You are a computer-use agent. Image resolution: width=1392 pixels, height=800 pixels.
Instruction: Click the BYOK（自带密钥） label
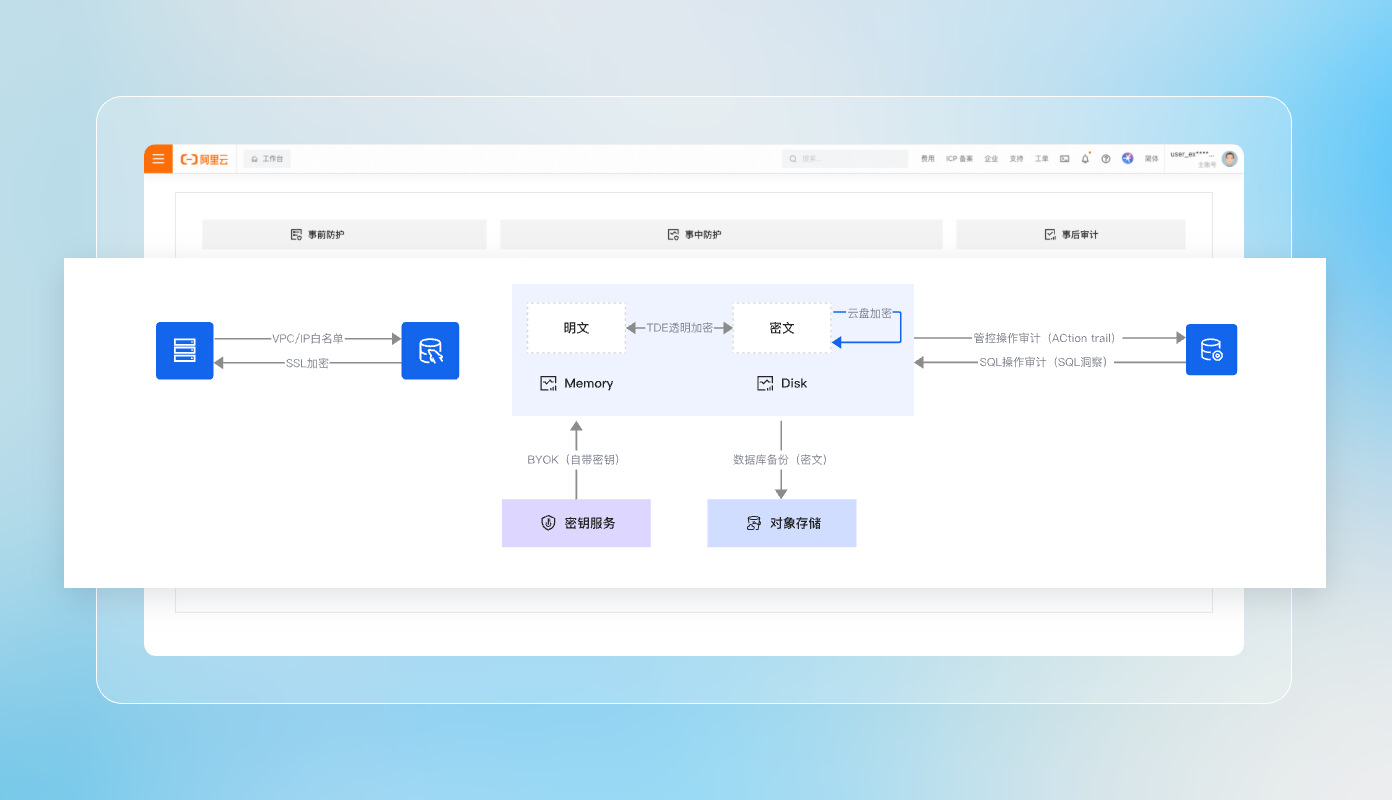(576, 460)
